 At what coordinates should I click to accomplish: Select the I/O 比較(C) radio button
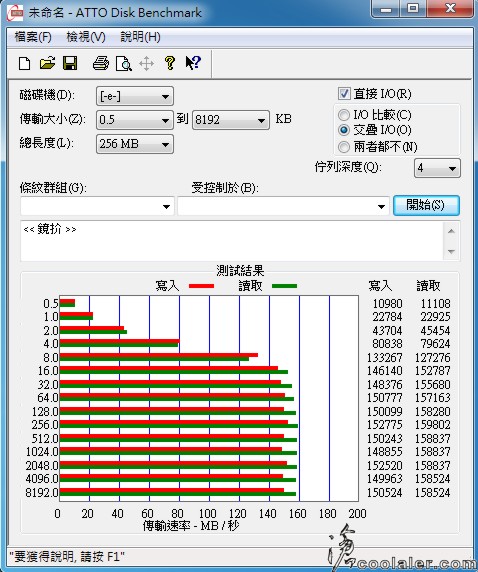[x=344, y=115]
